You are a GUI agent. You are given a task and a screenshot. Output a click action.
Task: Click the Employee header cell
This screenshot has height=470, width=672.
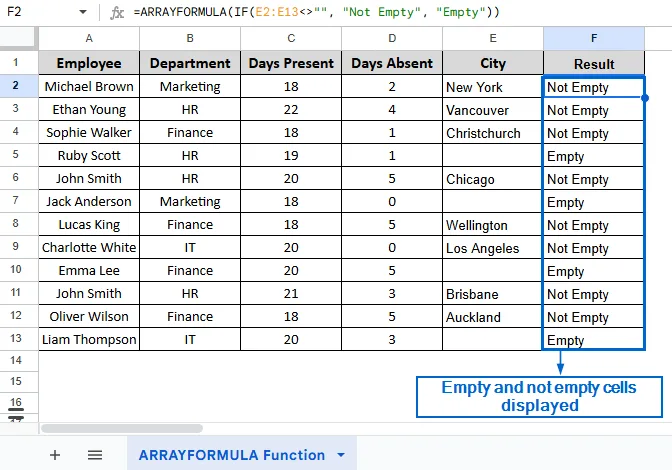(x=89, y=63)
